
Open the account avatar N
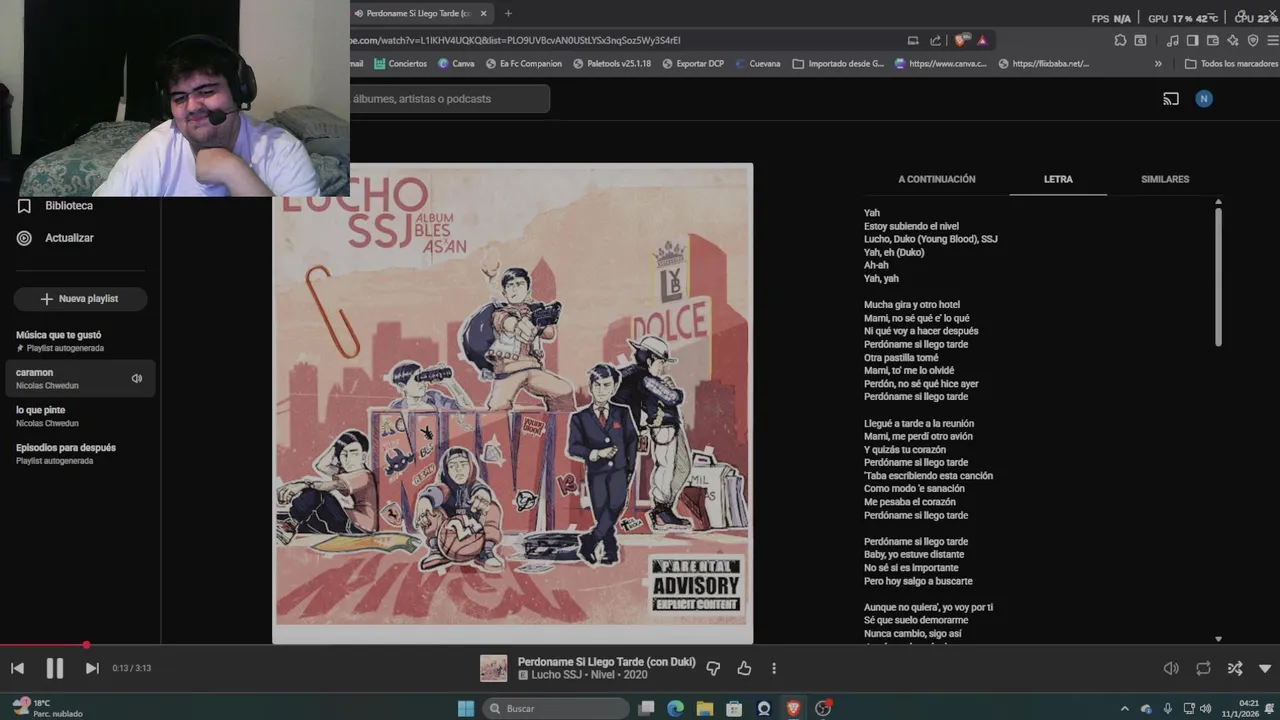click(1204, 99)
